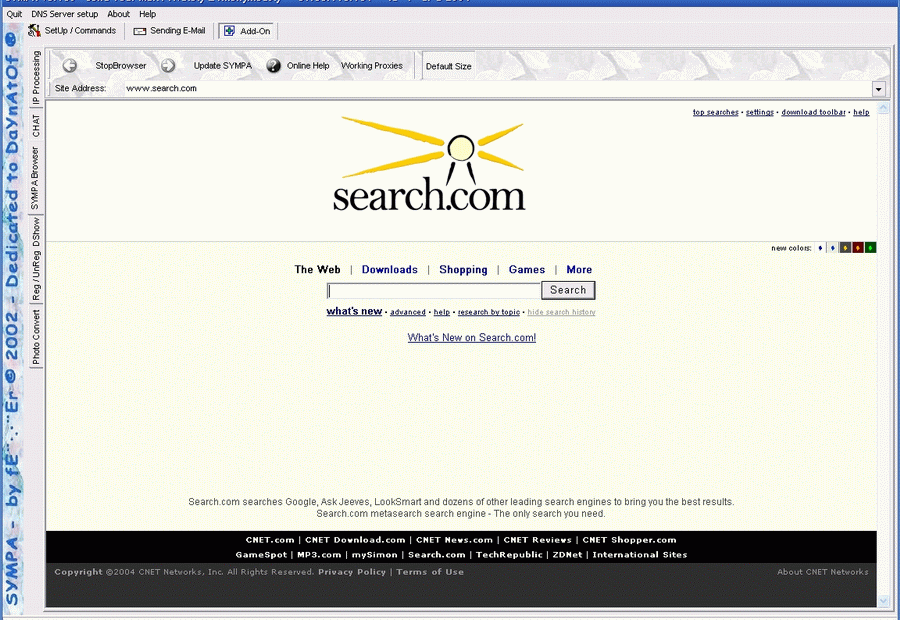900x620 pixels.
Task: Click the StopBrowser button
Action: point(121,66)
